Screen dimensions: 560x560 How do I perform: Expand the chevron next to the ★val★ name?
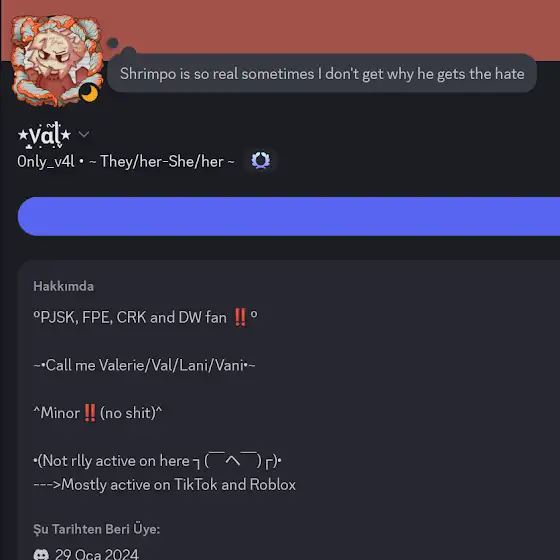click(x=84, y=134)
